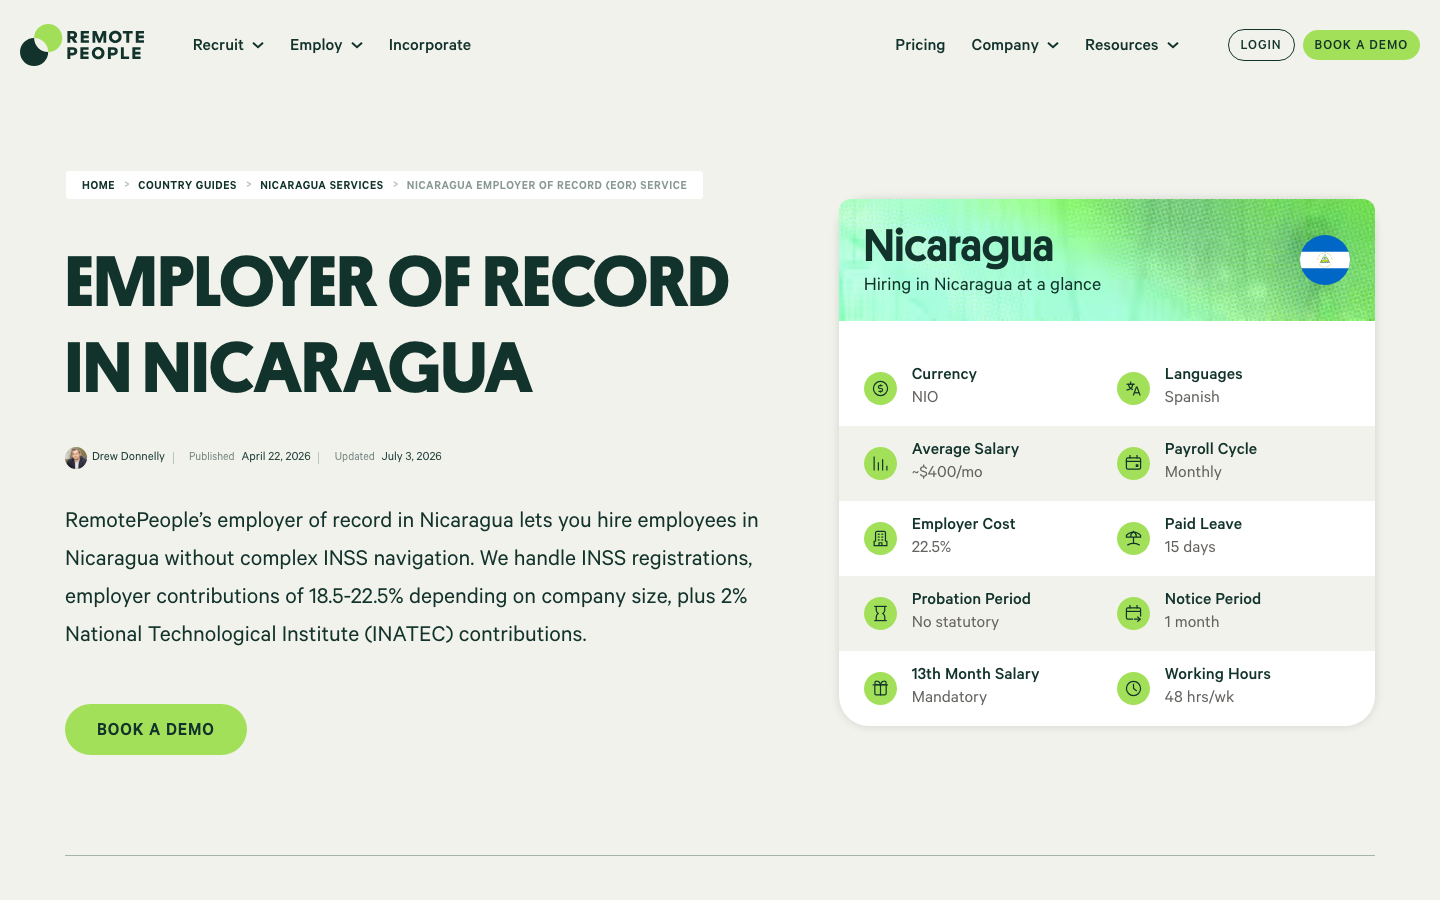
Task: Click the large BOOK A DEMO button below intro
Action: point(156,729)
